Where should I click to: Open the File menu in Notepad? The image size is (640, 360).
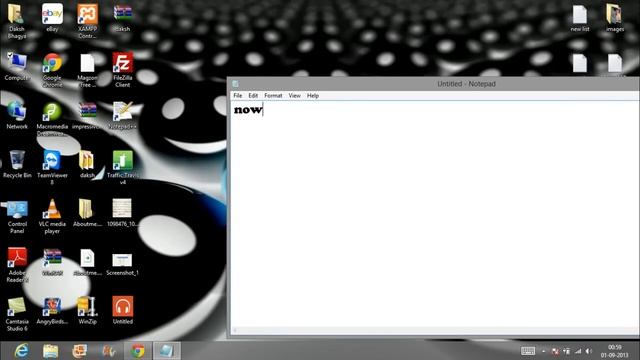[238, 96]
